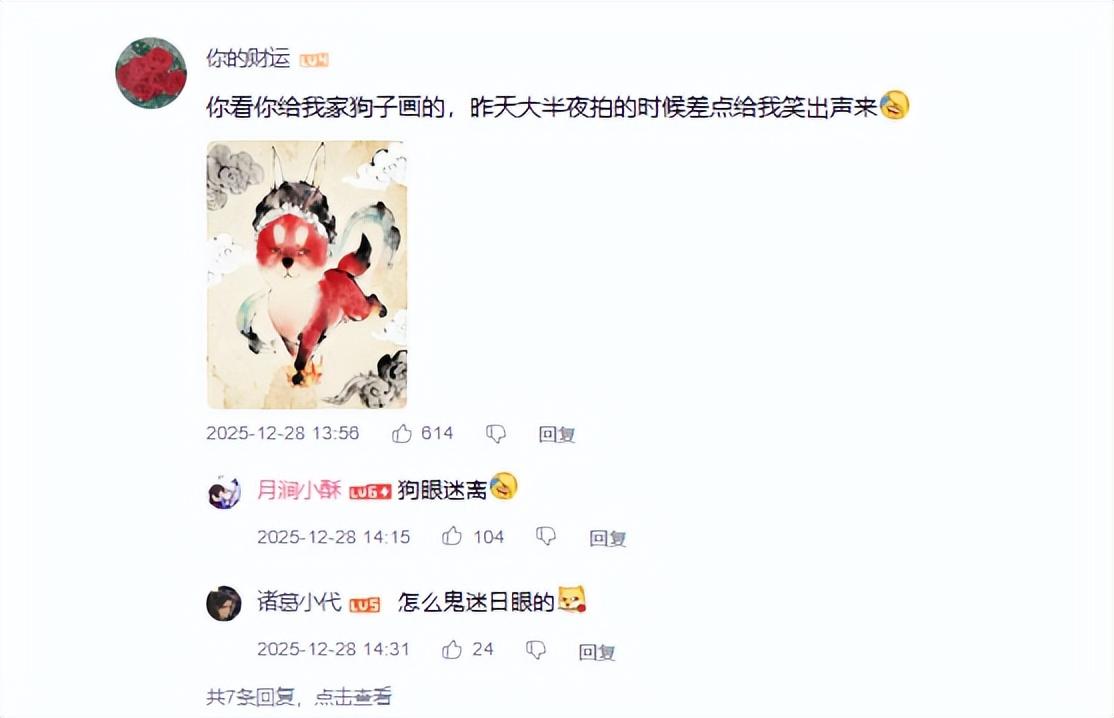Viewport: 1114px width, 718px height.
Task: Open the pink username 月涧小酥
Action: pyautogui.click(x=299, y=490)
